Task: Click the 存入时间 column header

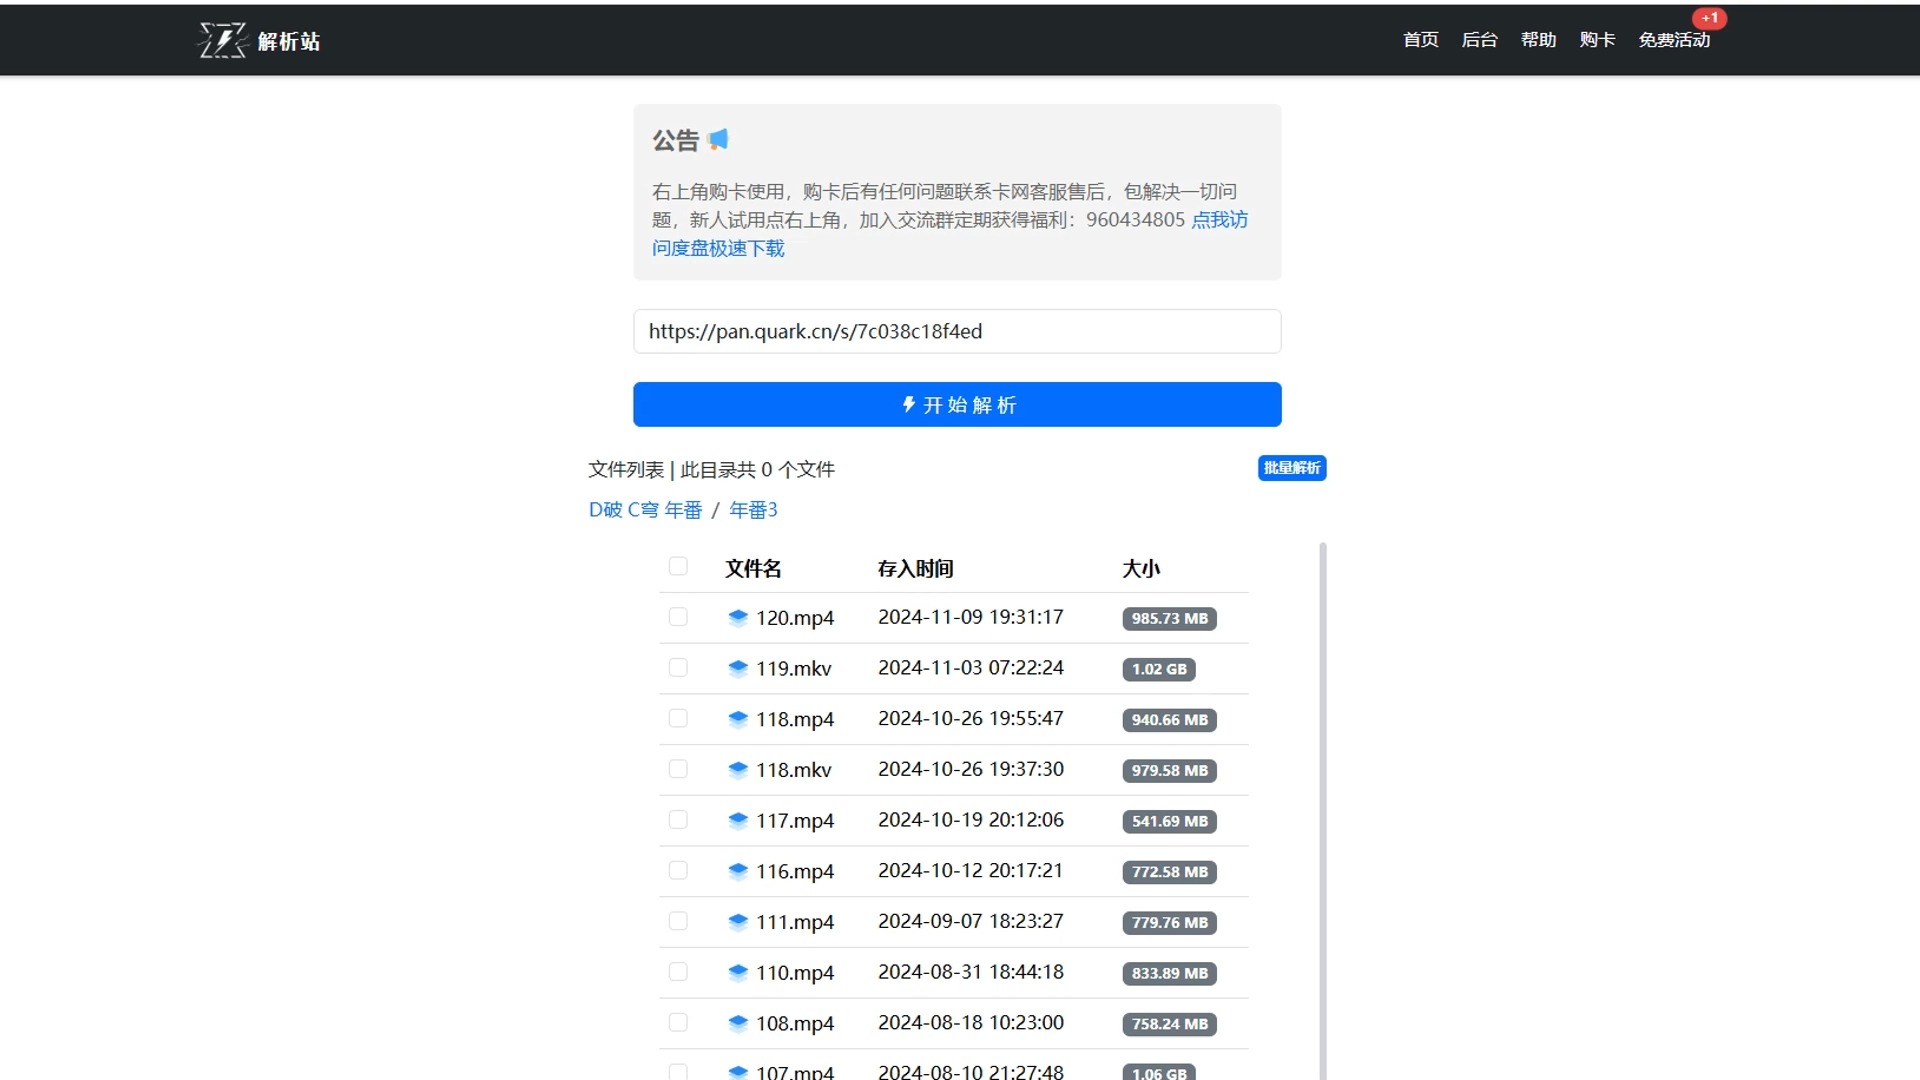Action: tap(915, 569)
